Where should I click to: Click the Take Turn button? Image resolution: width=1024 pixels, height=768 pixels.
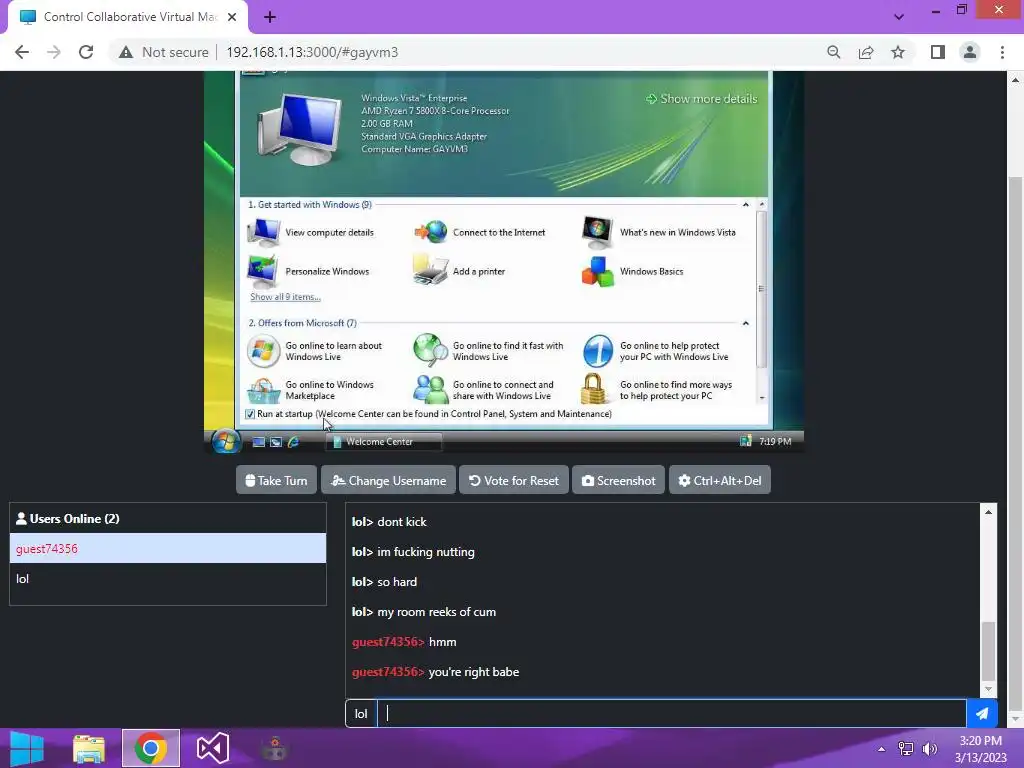coord(276,481)
